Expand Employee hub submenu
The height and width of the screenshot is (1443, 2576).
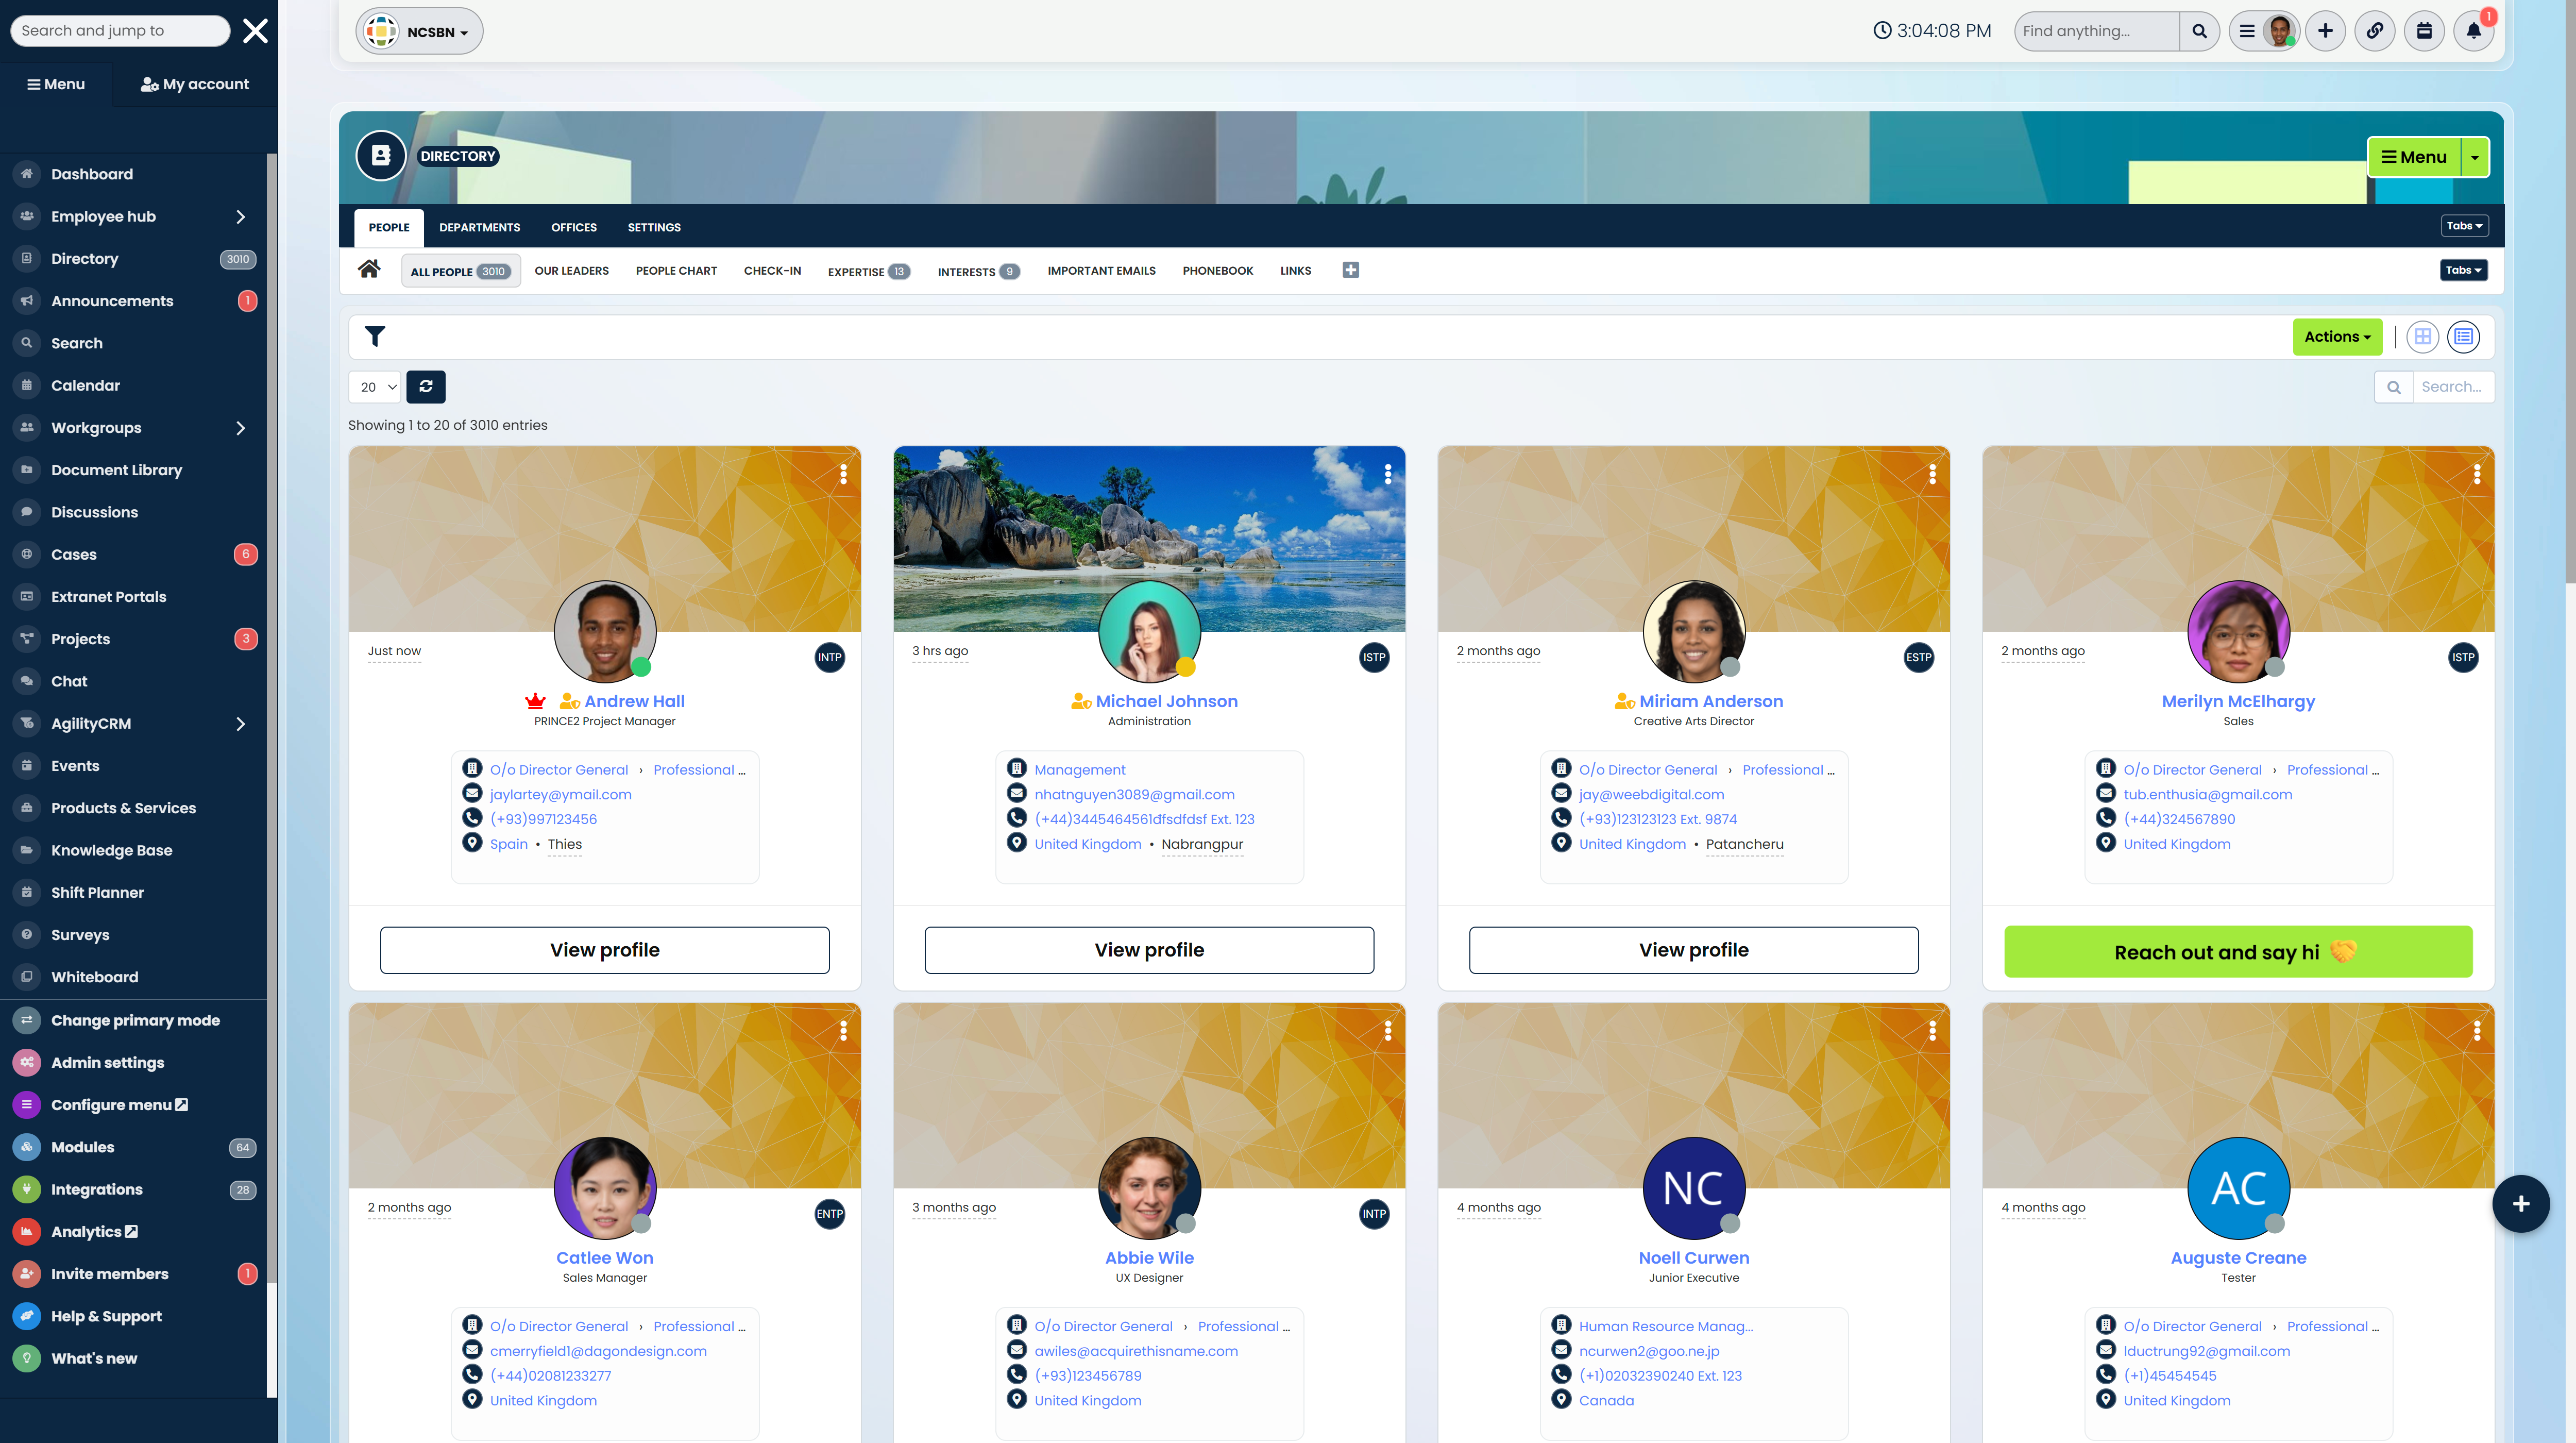pyautogui.click(x=240, y=217)
